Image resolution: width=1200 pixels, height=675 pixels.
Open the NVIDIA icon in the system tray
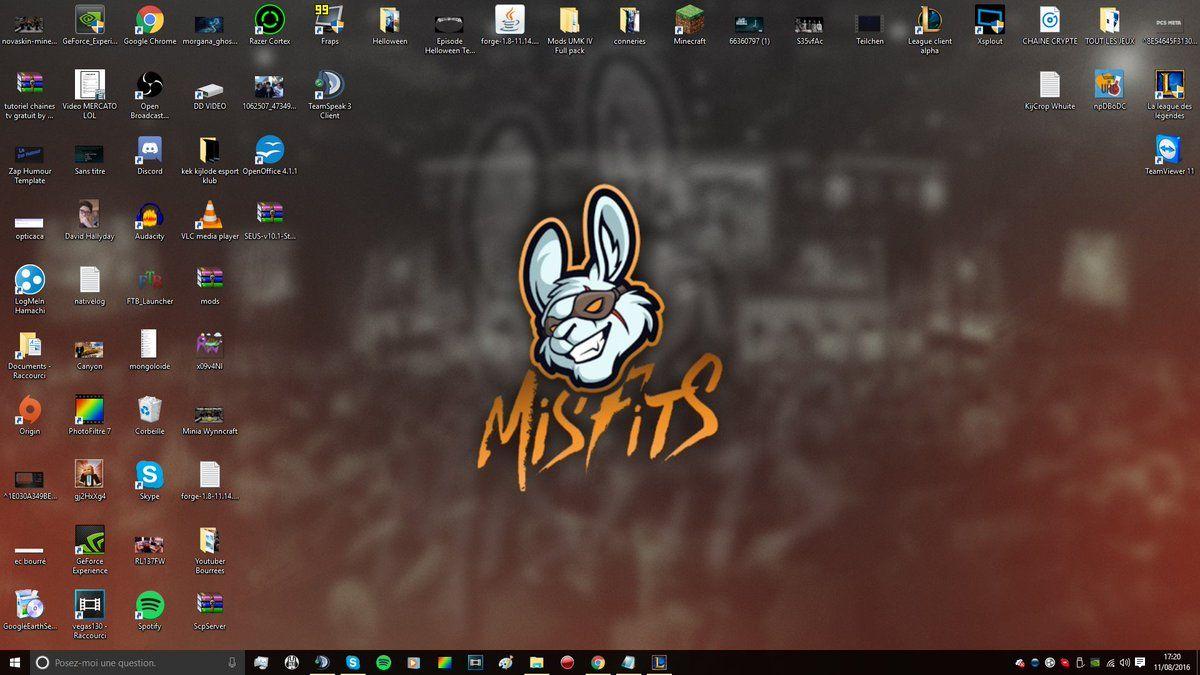coord(1095,662)
